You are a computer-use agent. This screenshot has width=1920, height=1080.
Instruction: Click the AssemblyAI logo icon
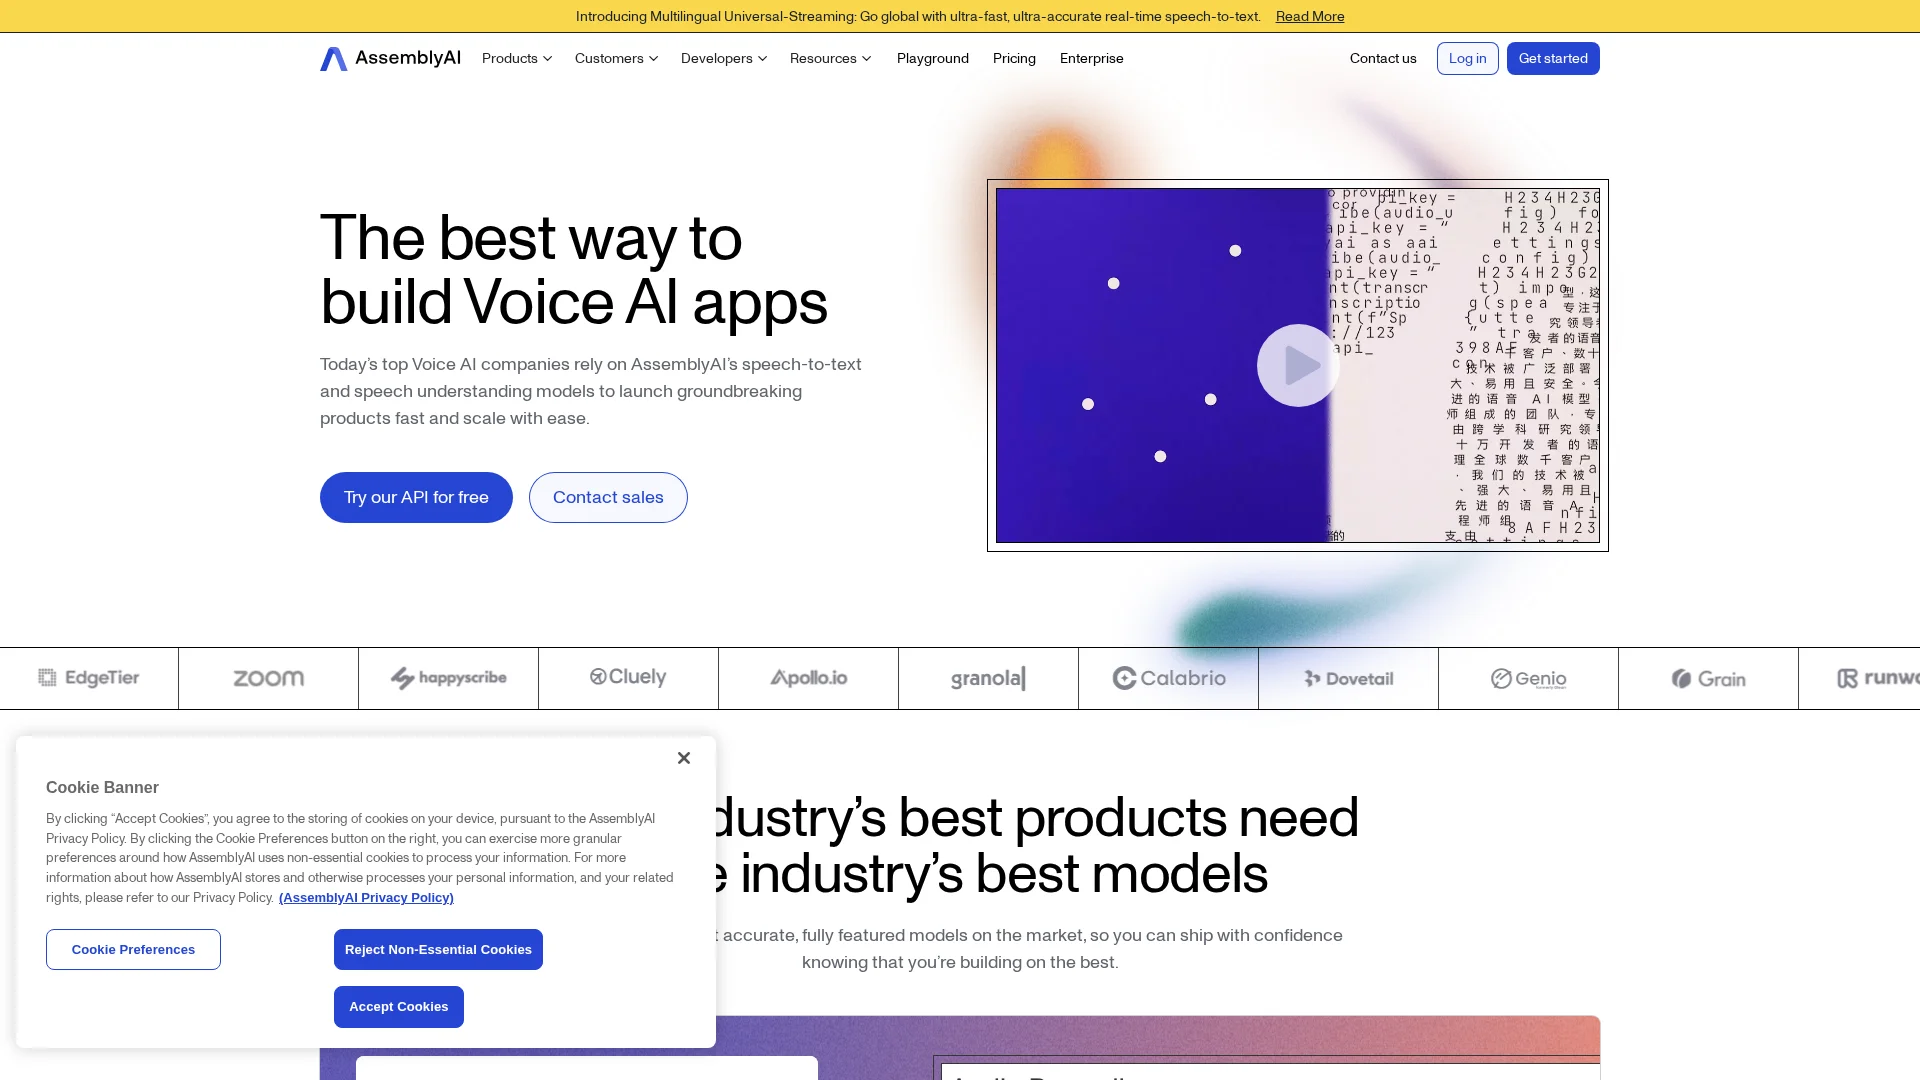point(334,59)
